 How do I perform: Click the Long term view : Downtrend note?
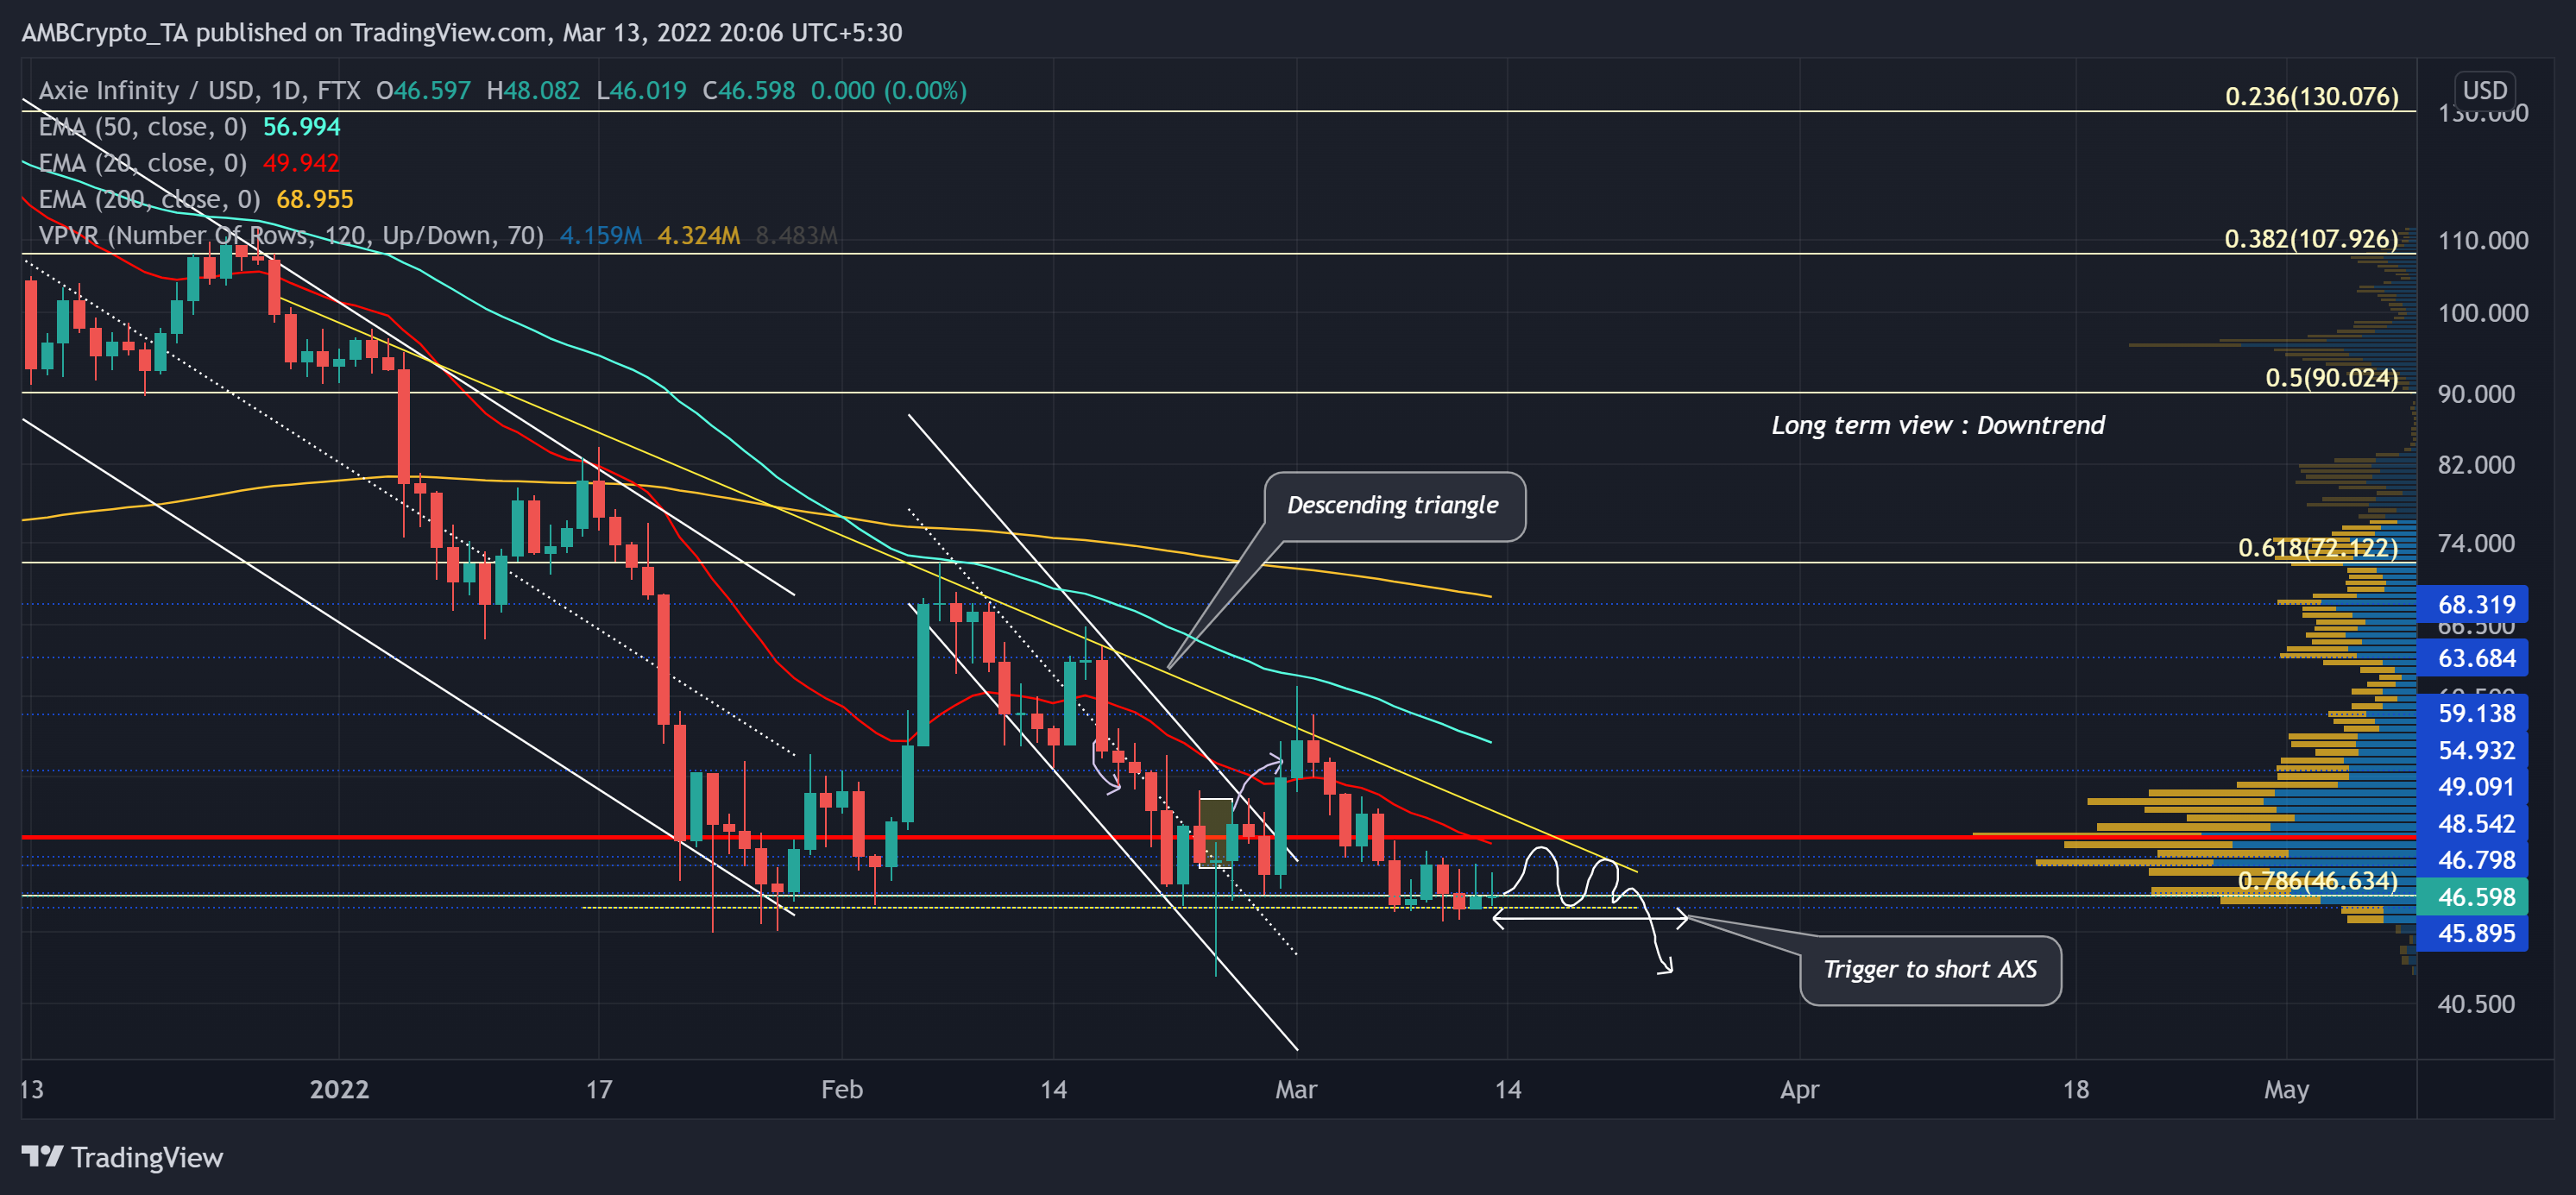tap(1937, 426)
